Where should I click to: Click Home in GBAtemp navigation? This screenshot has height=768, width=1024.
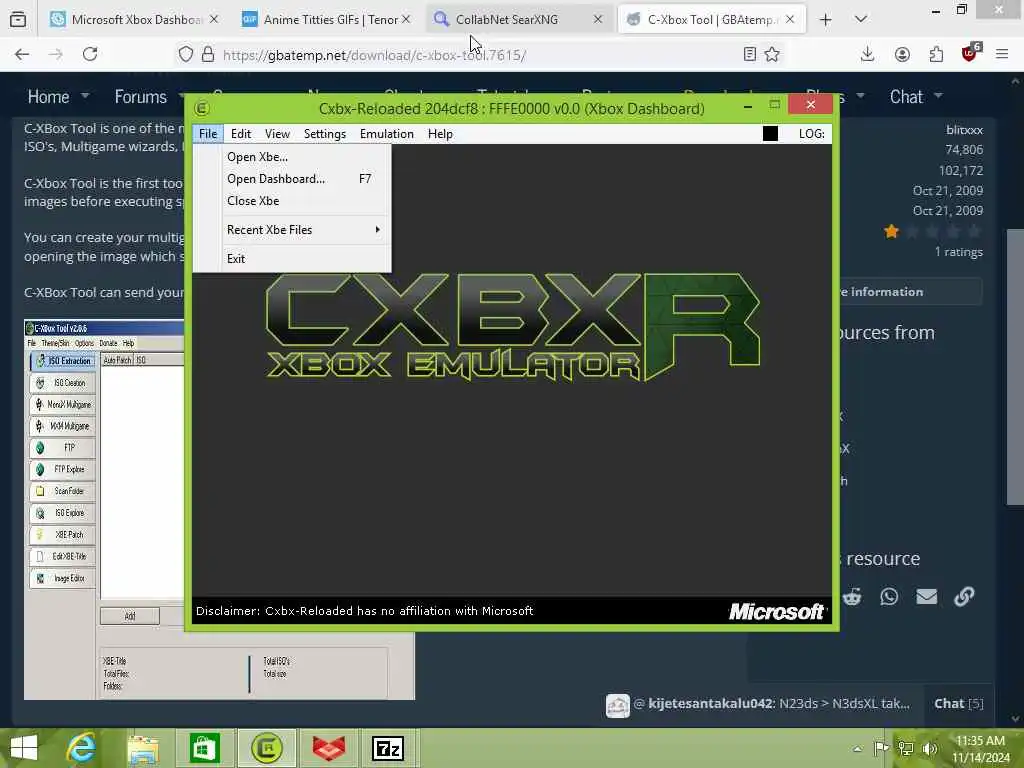[x=48, y=97]
